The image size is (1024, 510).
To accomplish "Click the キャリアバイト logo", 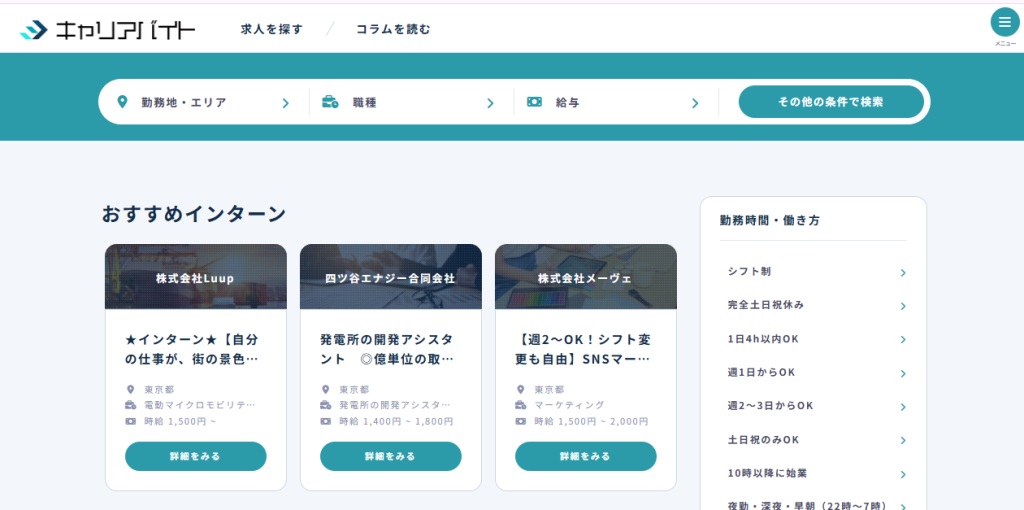I will click(x=108, y=30).
